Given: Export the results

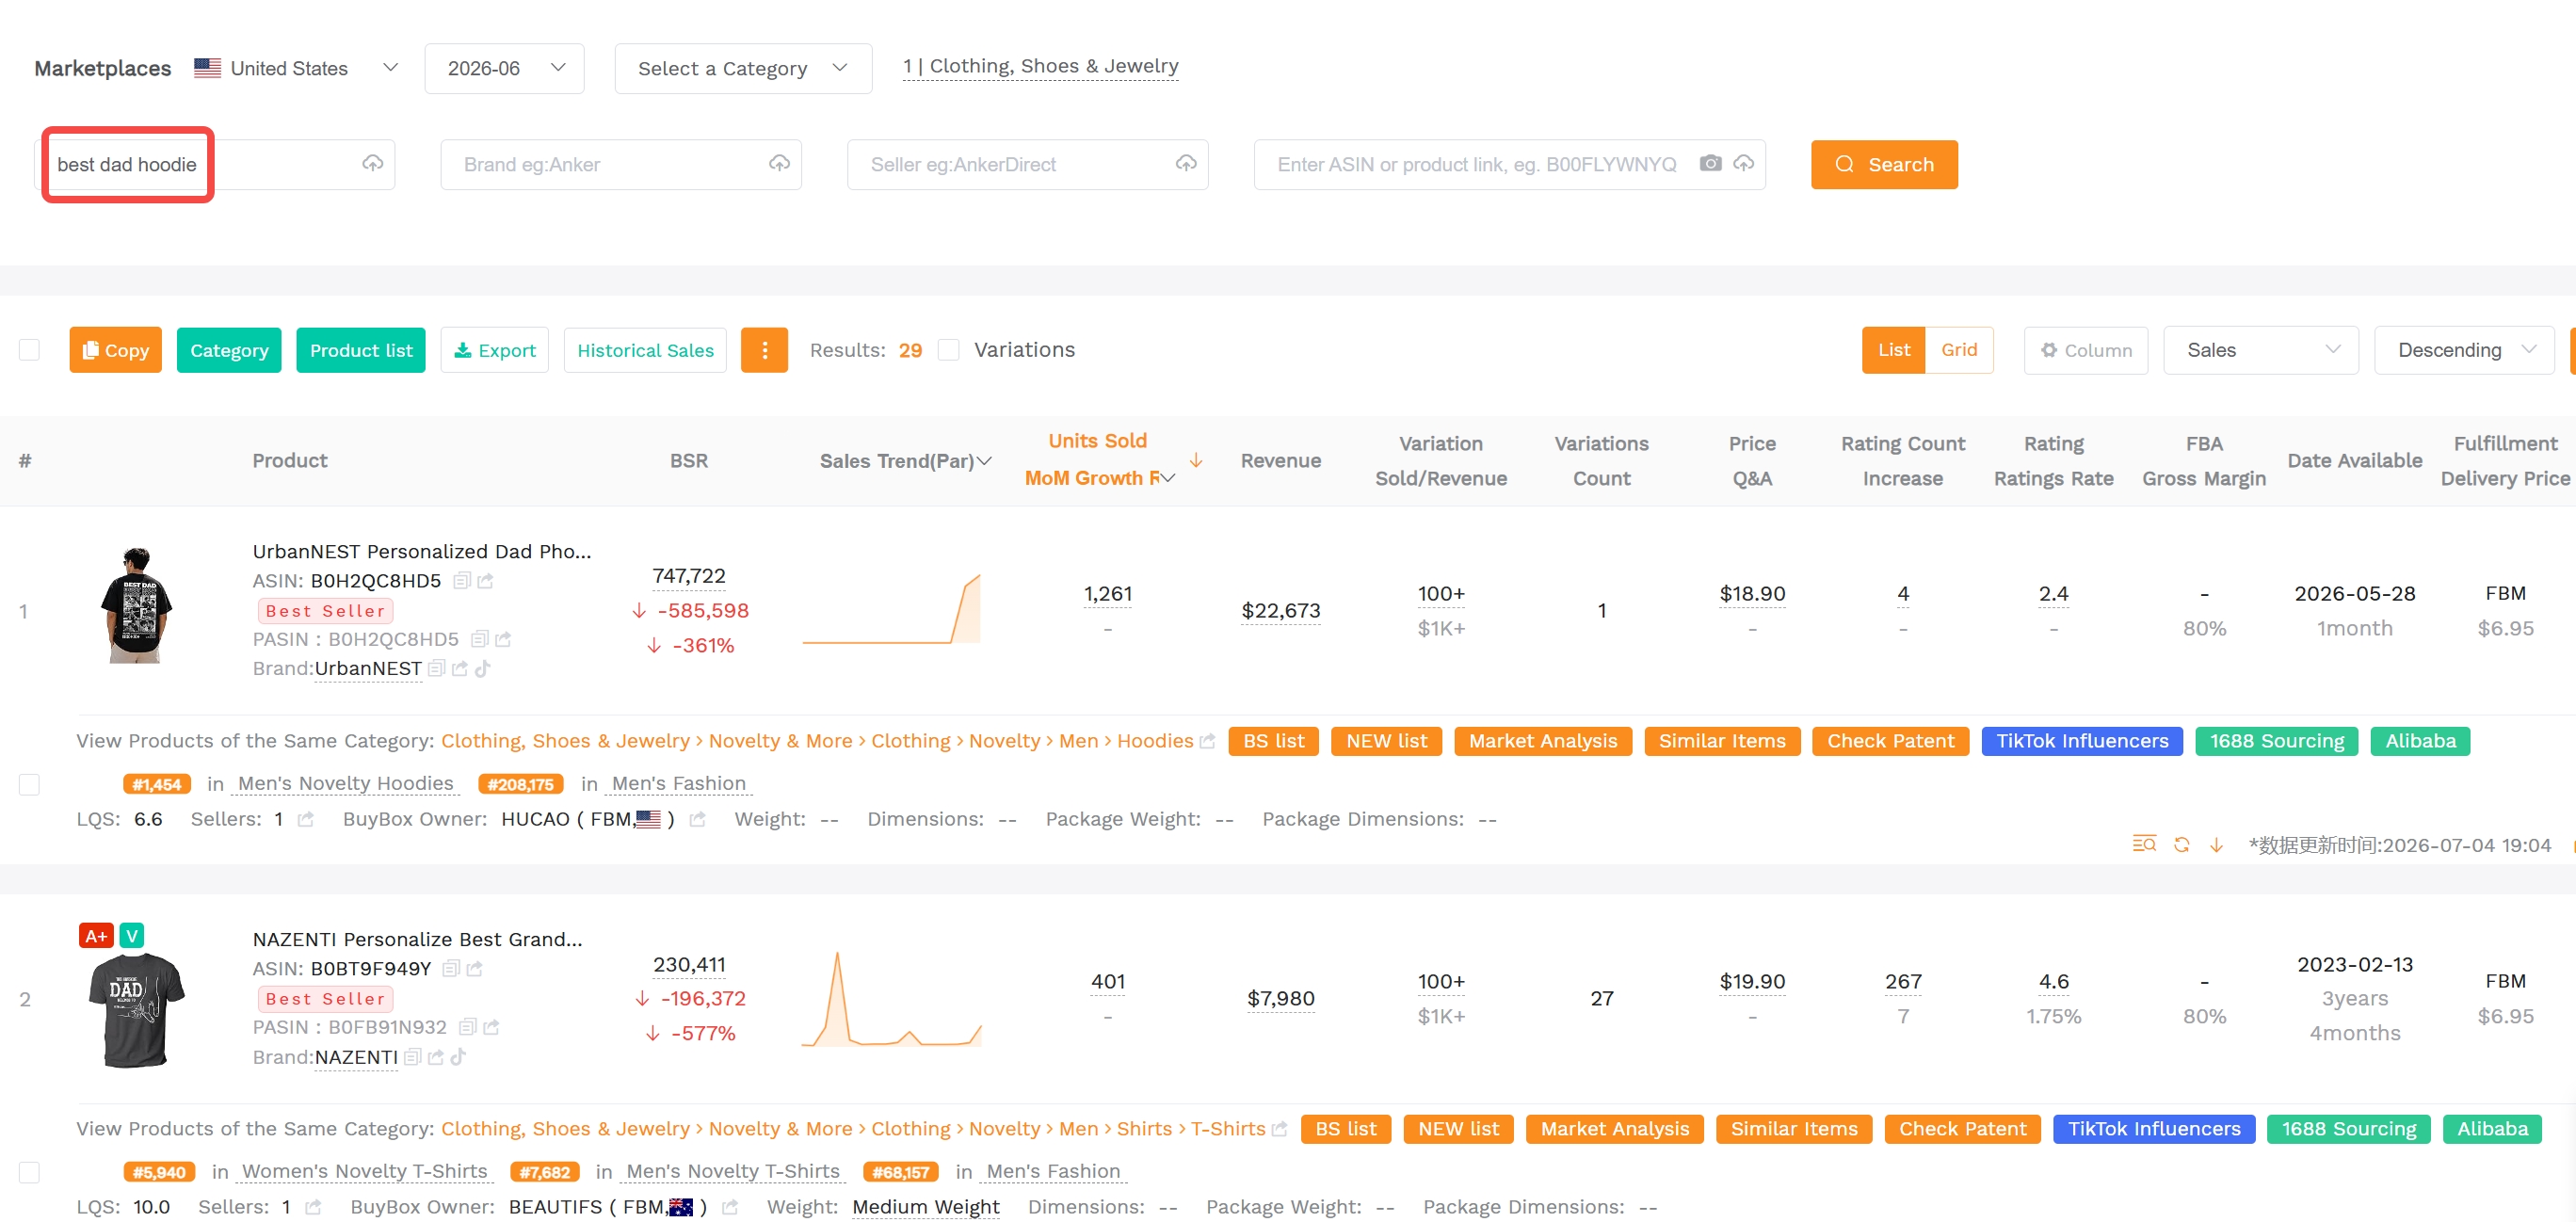Looking at the screenshot, I should click(x=495, y=350).
